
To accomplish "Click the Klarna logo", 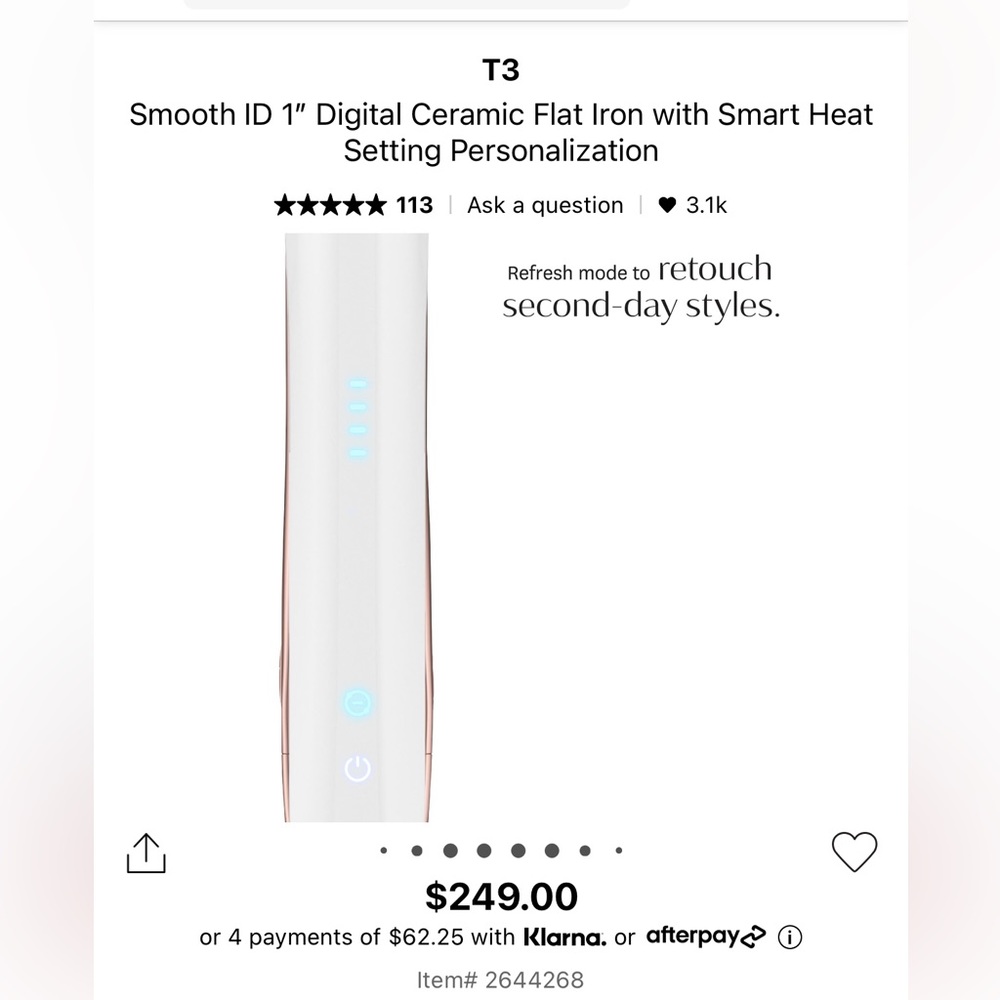I will tap(565, 938).
